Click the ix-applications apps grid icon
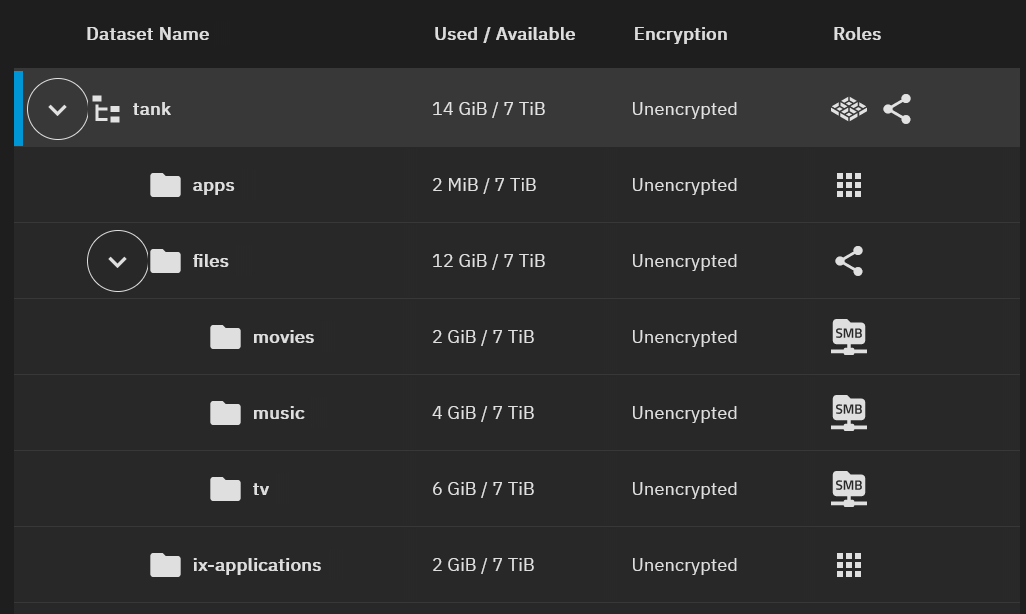The image size is (1026, 614). click(849, 565)
